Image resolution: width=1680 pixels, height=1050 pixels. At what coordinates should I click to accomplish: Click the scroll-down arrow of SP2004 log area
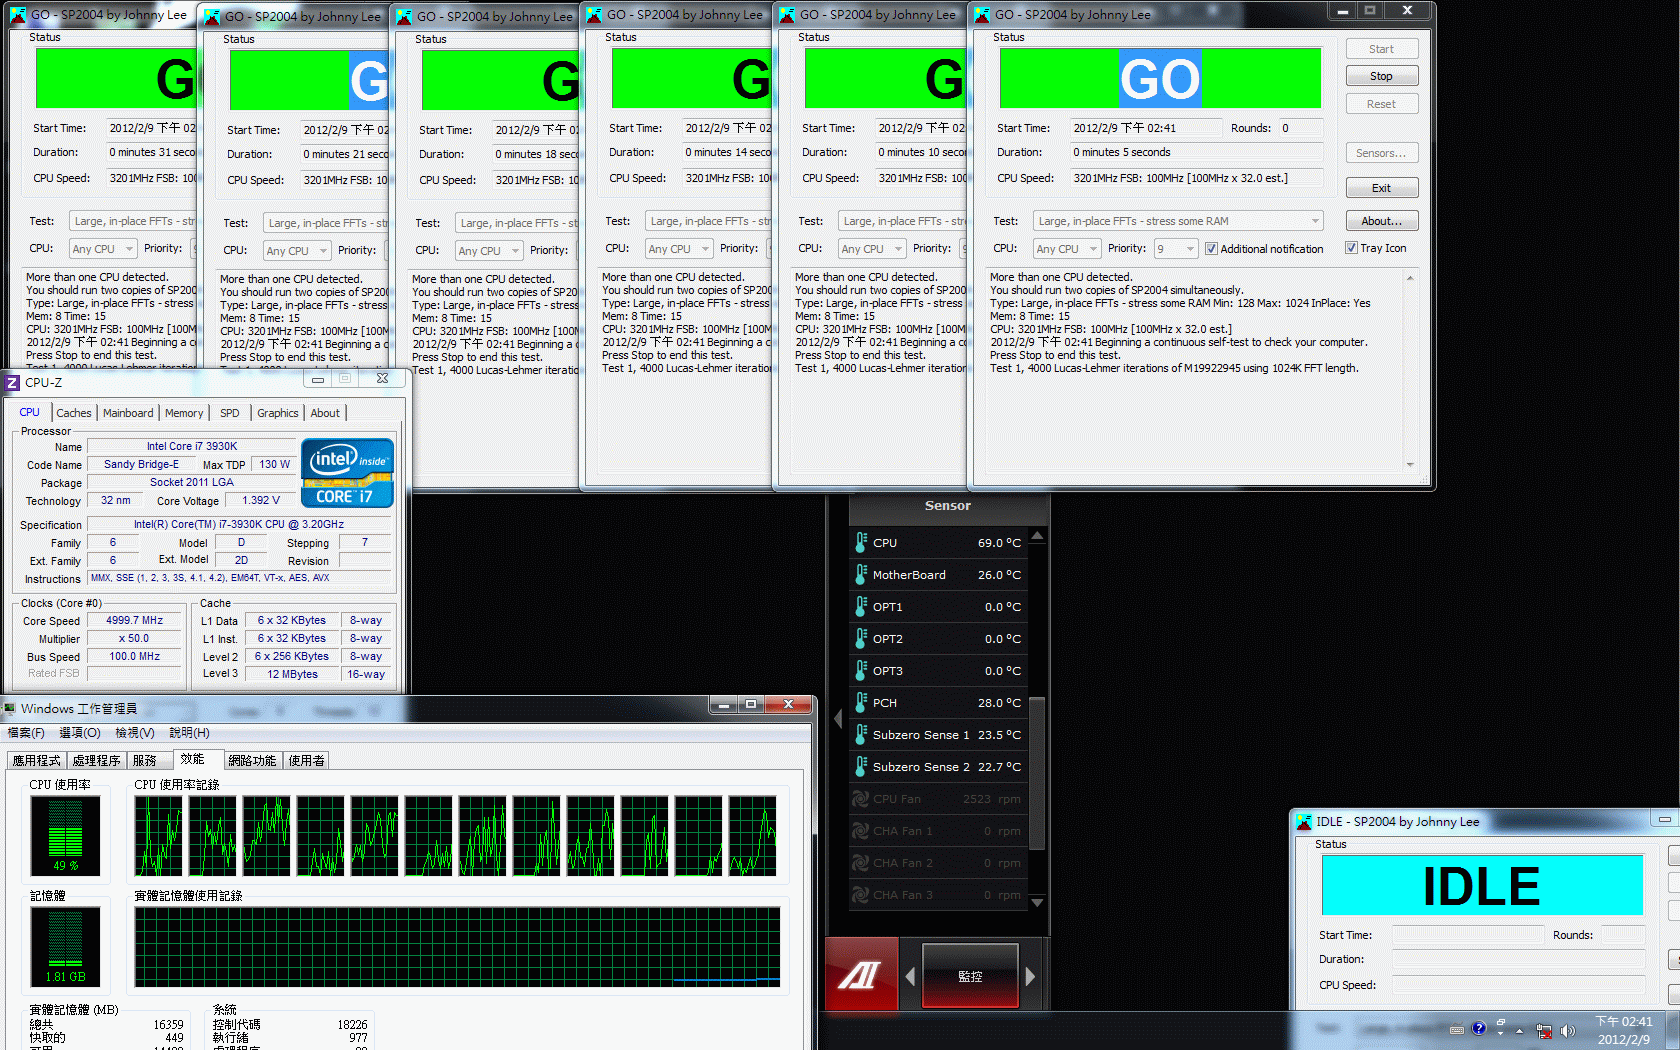pyautogui.click(x=1410, y=465)
